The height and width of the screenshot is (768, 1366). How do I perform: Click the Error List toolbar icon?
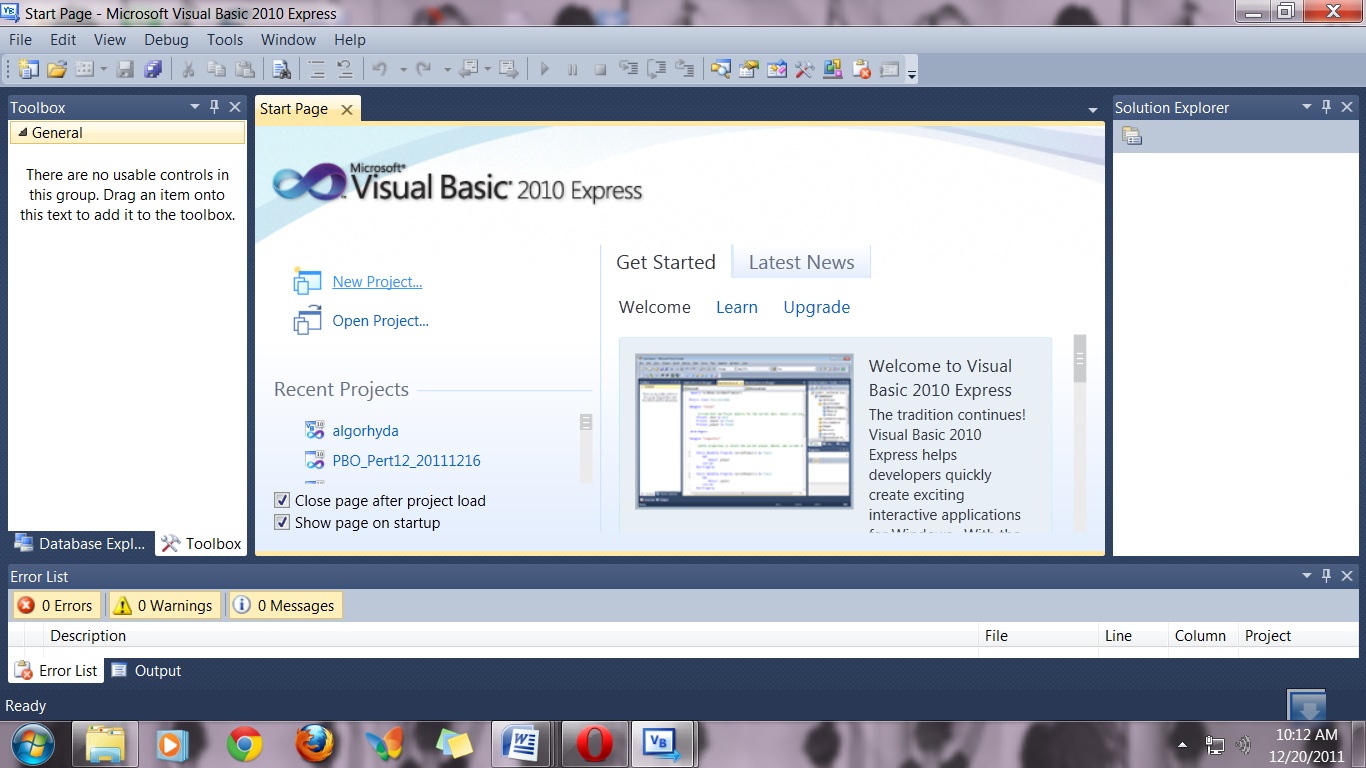[861, 69]
